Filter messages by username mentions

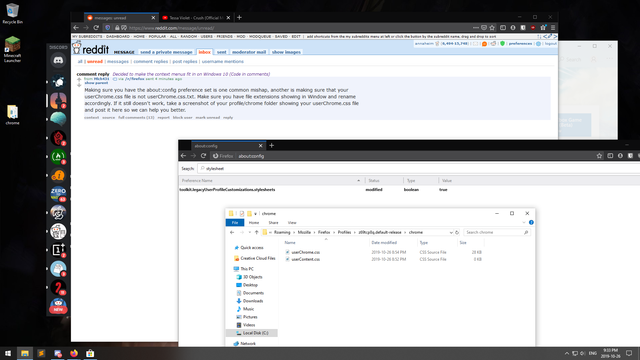pyautogui.click(x=222, y=61)
